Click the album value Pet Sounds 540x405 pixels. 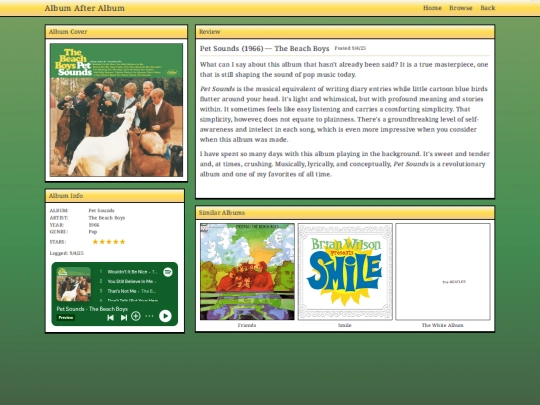coord(102,210)
